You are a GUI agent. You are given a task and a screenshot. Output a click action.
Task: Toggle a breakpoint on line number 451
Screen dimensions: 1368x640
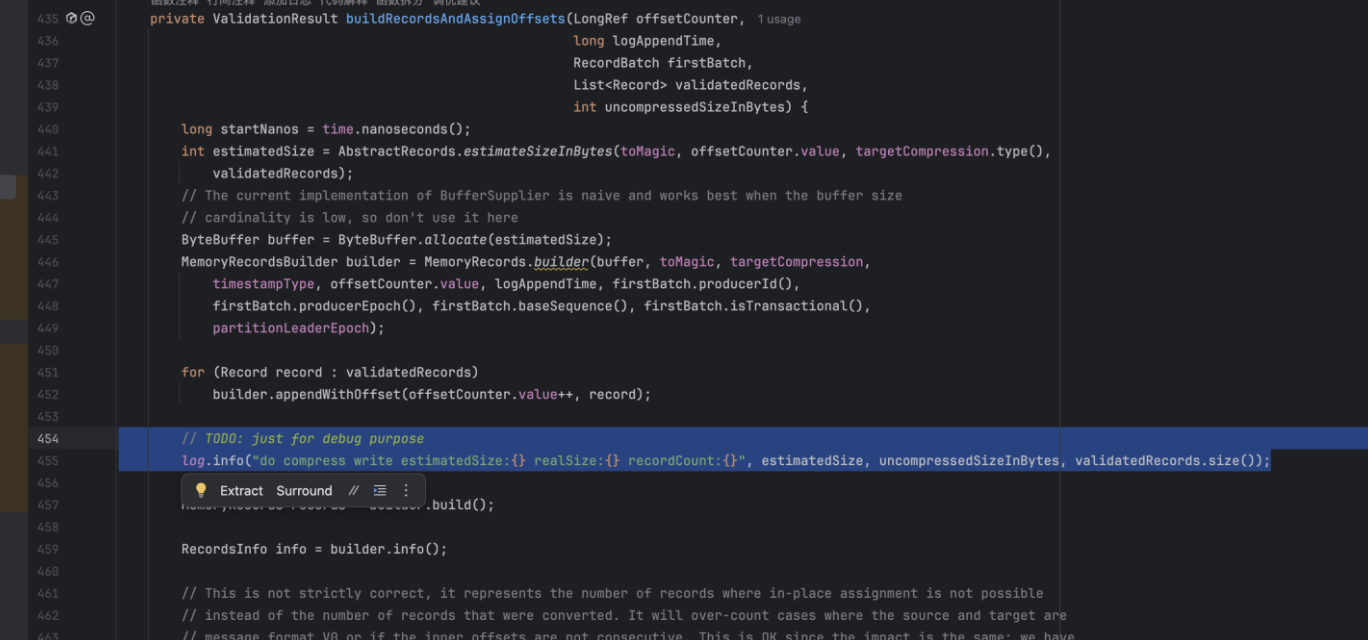point(47,373)
